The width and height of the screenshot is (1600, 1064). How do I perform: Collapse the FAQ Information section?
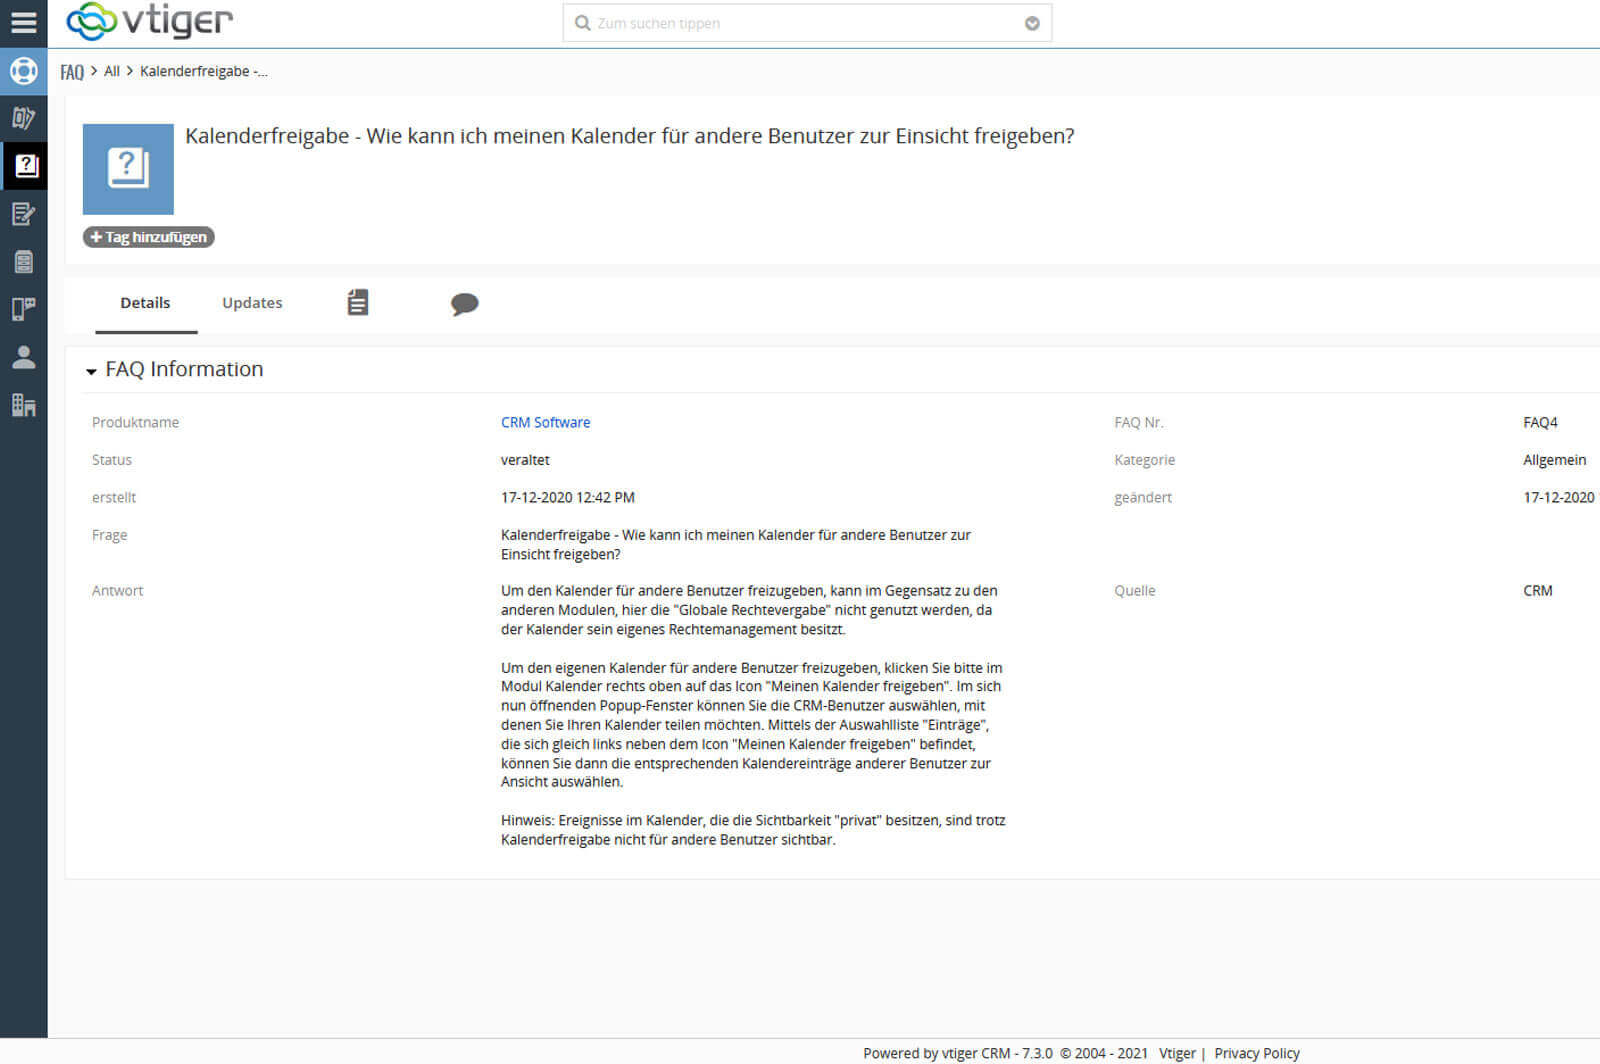pyautogui.click(x=91, y=370)
